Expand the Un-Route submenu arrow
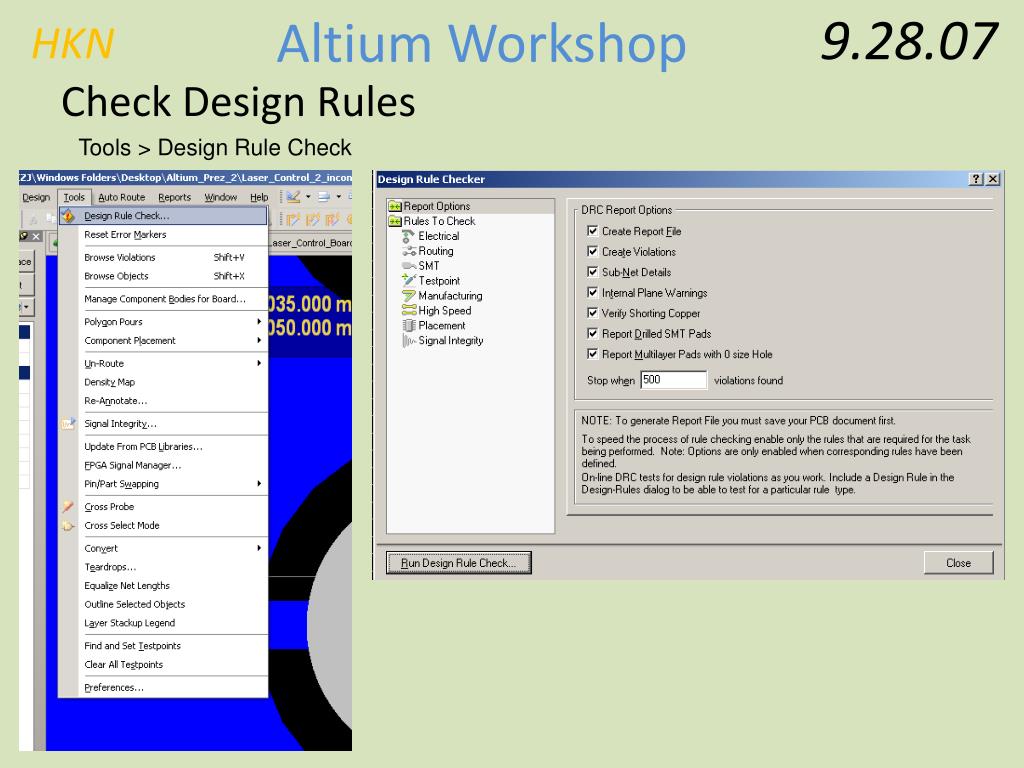Viewport: 1024px width, 768px height. pyautogui.click(x=259, y=364)
